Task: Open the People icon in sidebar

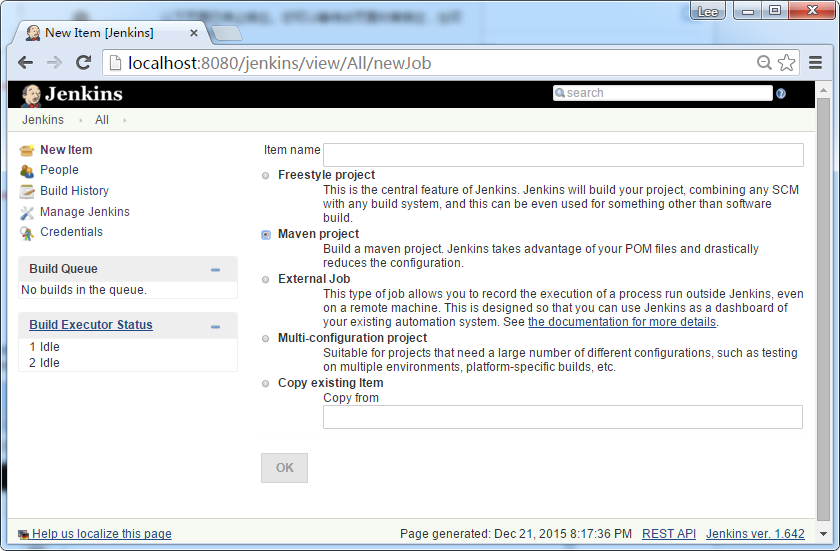Action: (x=27, y=171)
